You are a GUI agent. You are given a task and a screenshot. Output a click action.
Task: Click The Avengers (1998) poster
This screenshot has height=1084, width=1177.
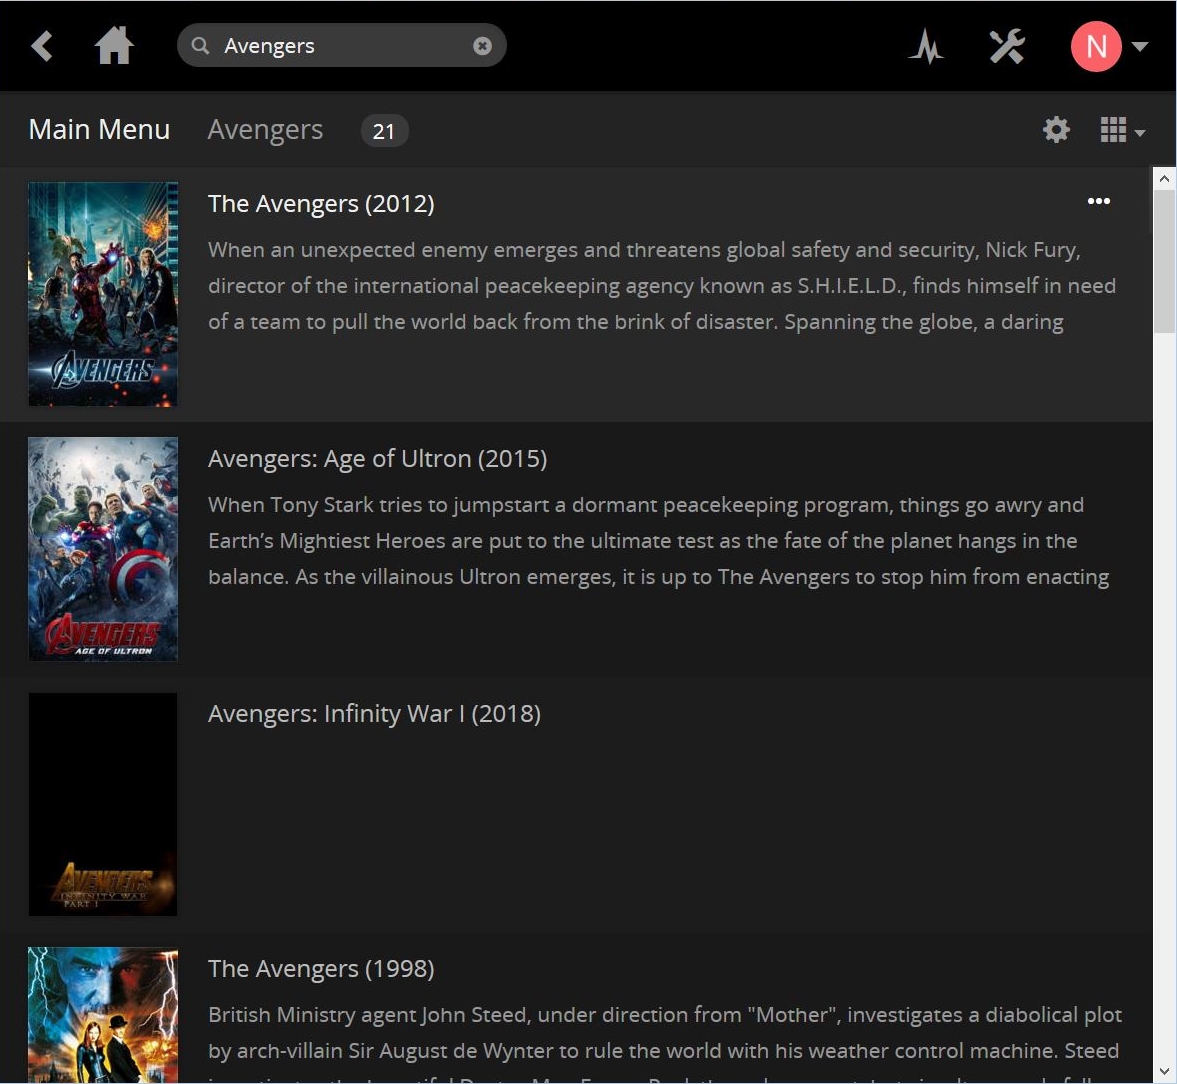pyautogui.click(x=103, y=1015)
